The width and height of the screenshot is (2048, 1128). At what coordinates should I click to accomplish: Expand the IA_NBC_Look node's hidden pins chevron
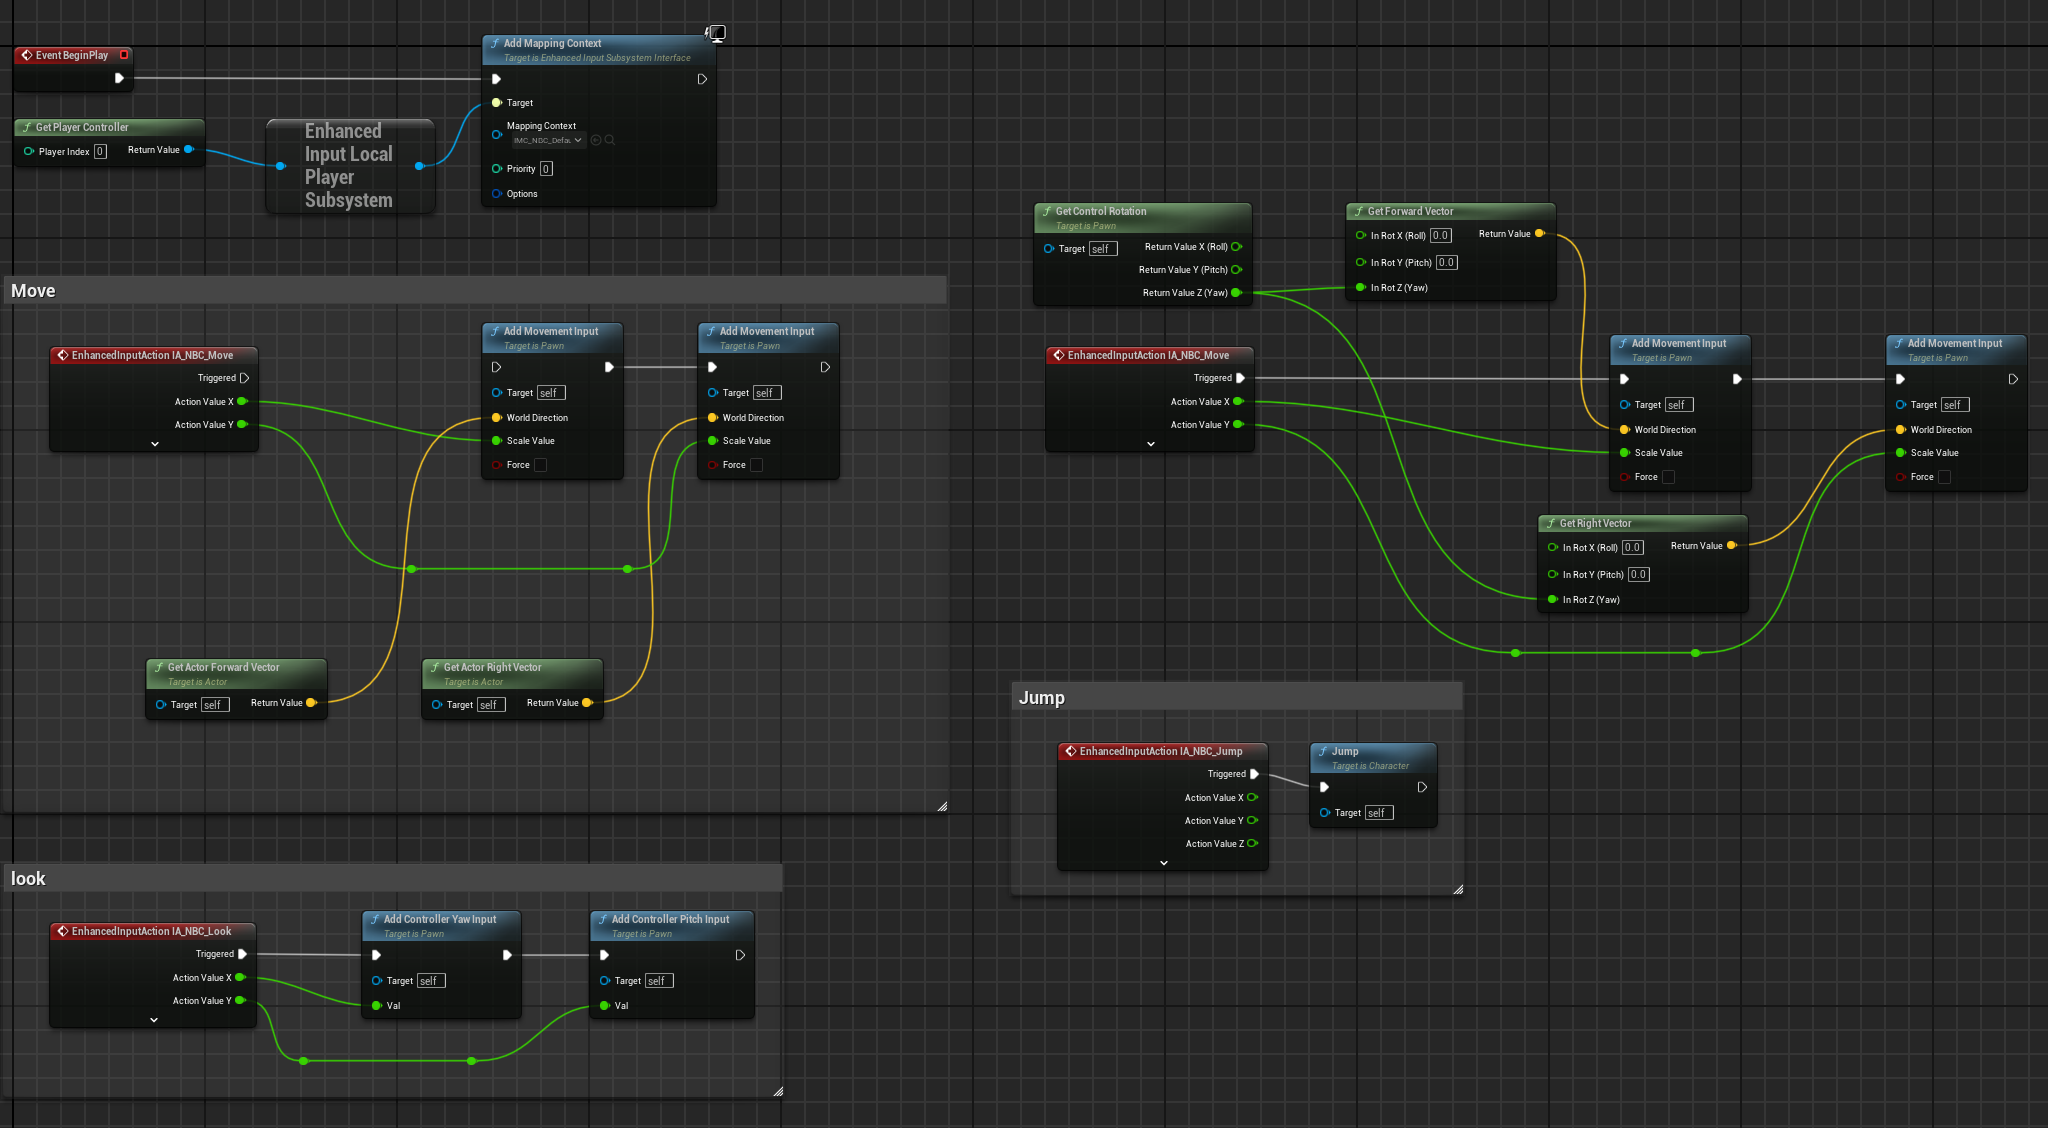pyautogui.click(x=153, y=1020)
